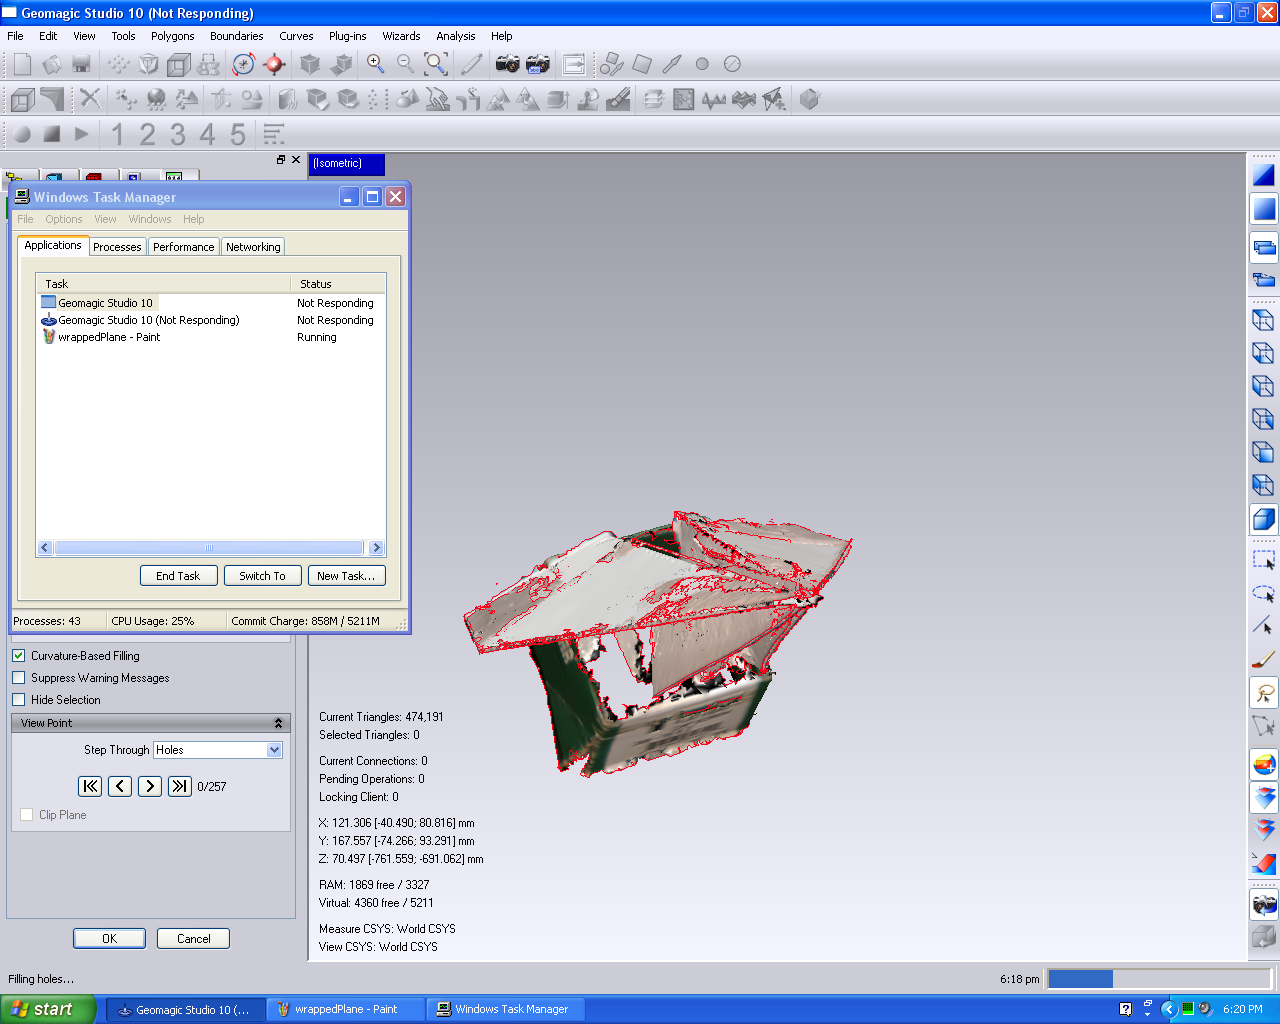Select the line selection tool in right toolbar

[1264, 627]
